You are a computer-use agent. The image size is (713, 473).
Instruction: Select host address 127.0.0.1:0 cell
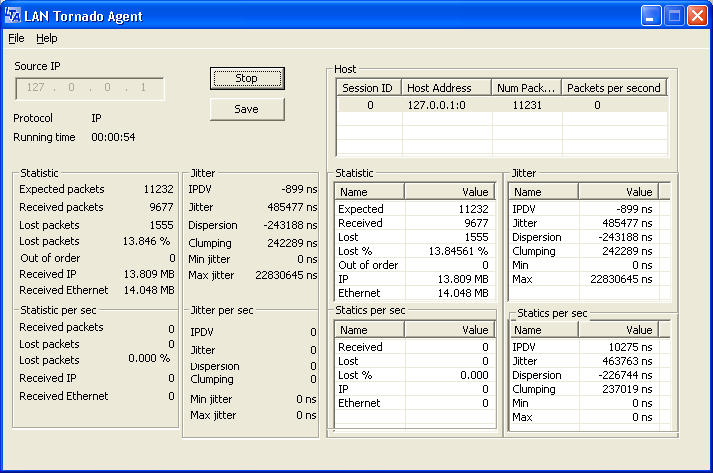click(446, 105)
